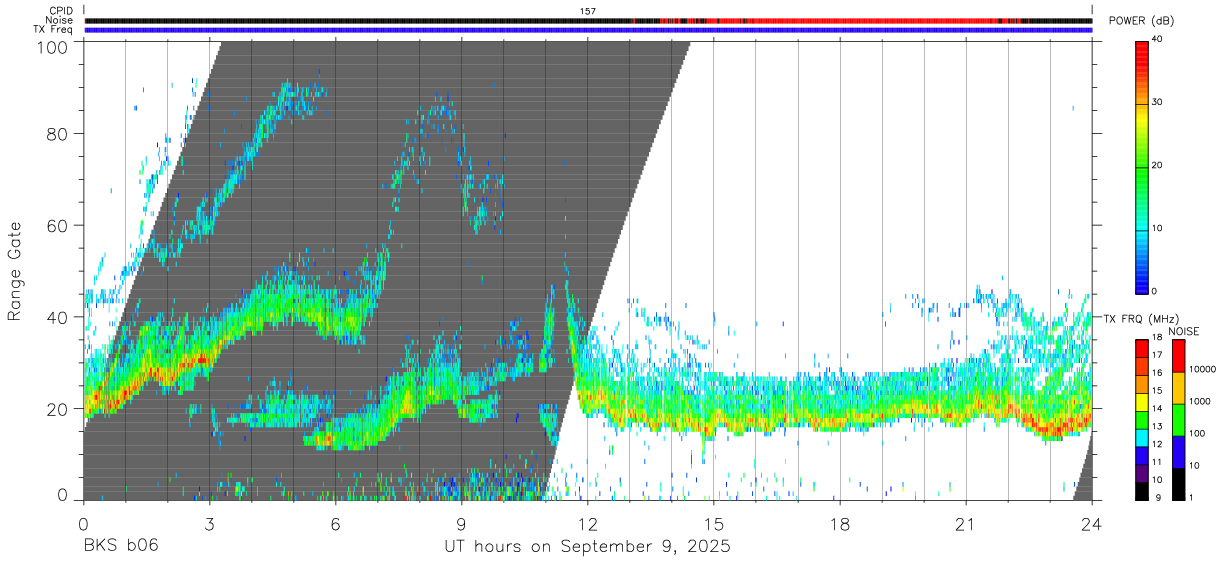Click the noise scale value '1000'

pos(1200,401)
